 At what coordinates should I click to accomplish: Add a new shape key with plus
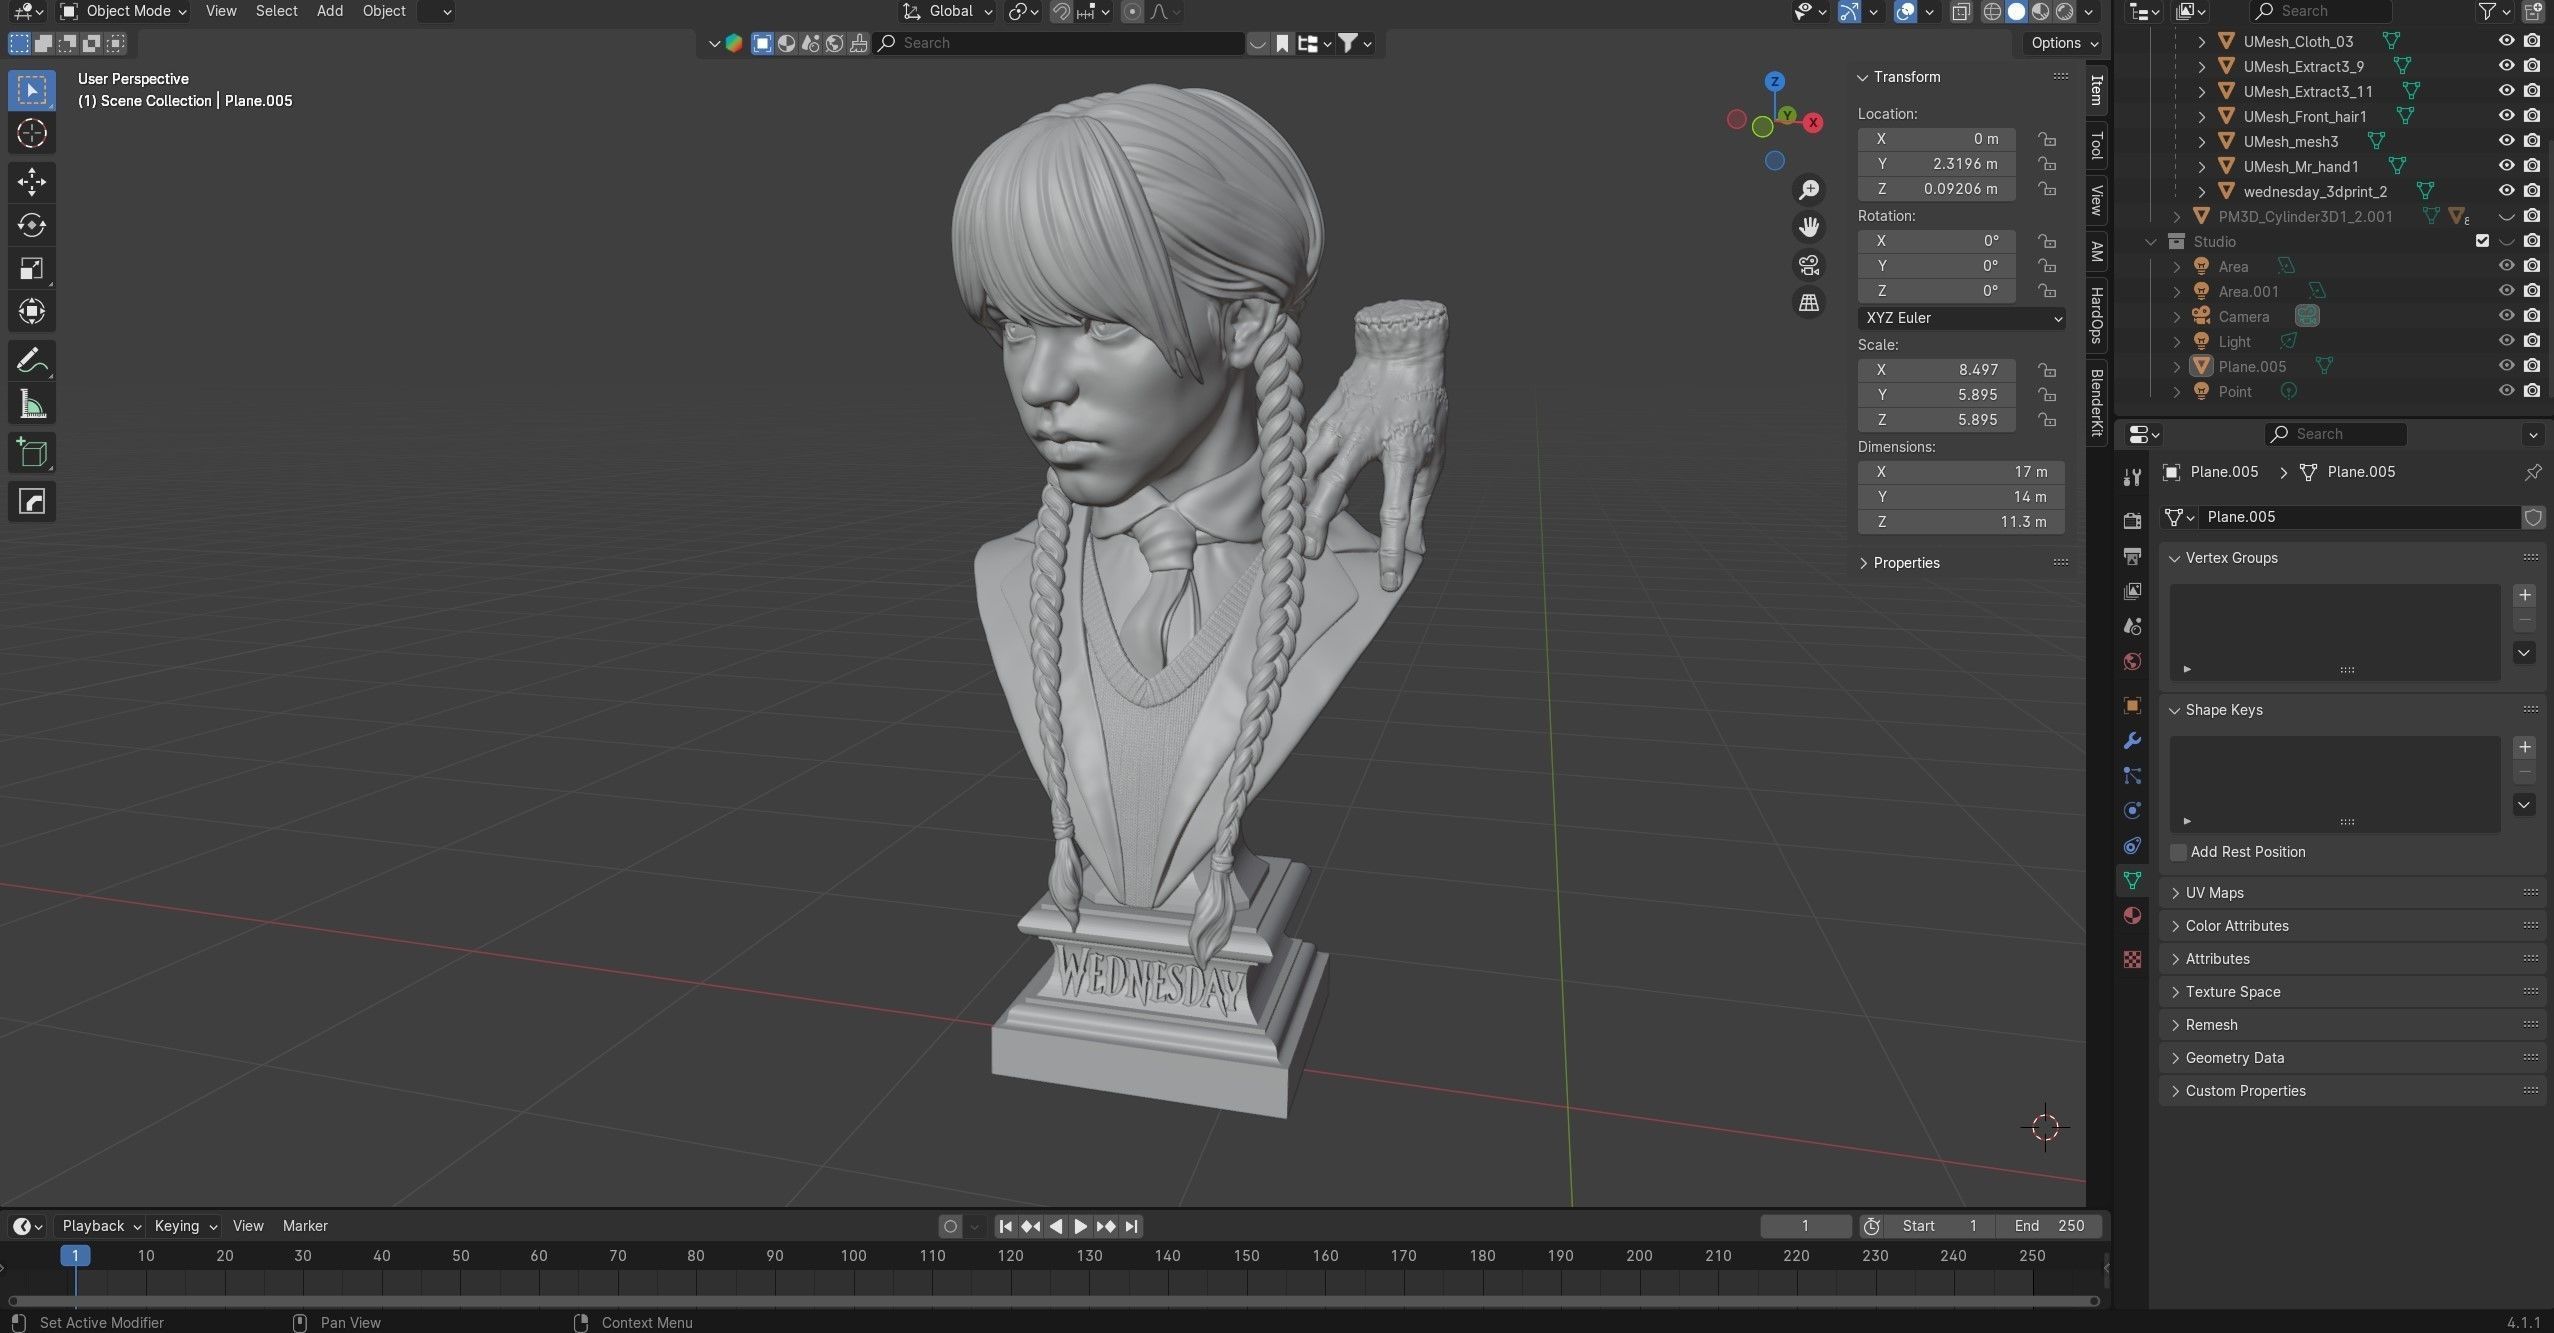pos(2525,747)
